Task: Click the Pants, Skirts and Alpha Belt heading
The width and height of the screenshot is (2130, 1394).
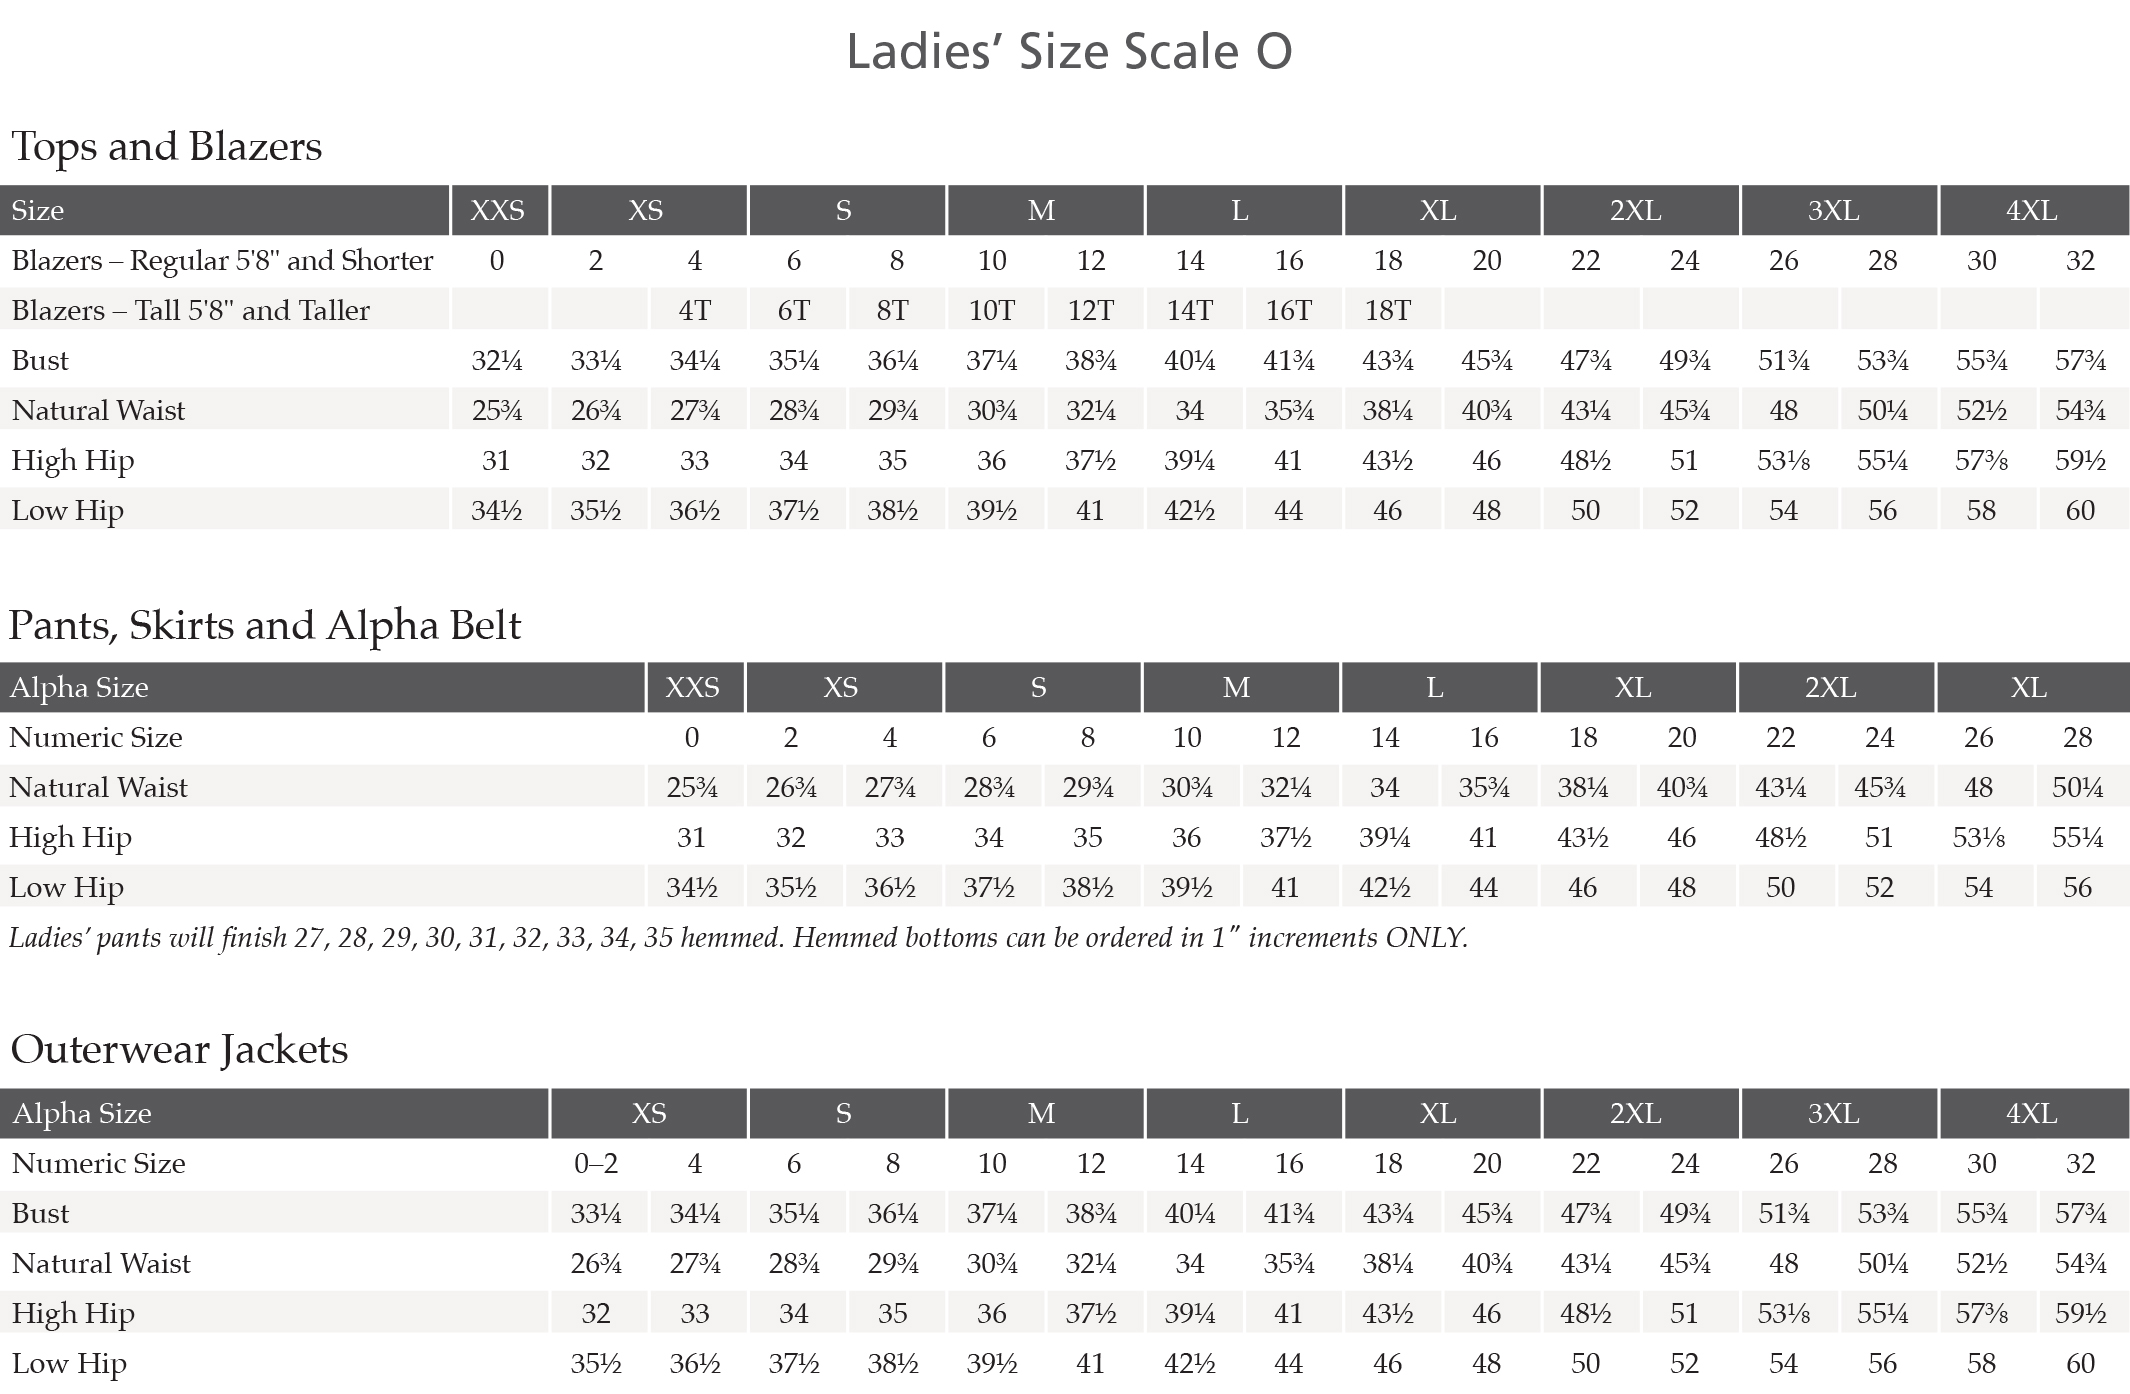Action: 265,625
